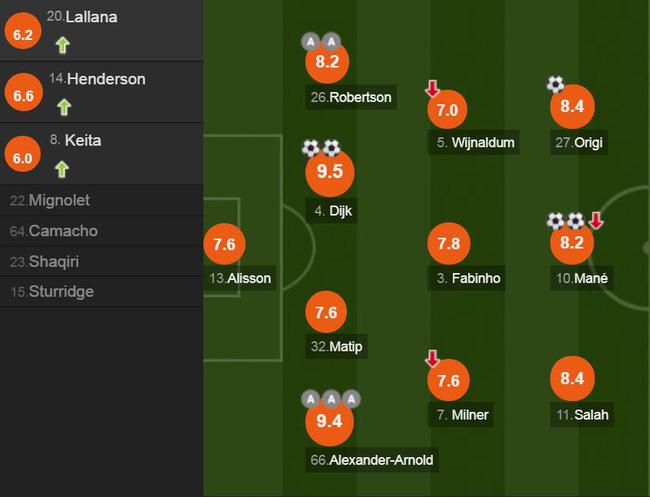This screenshot has height=497, width=650.
Task: Click the green sub-on arrow under Lallana
Action: 63,45
